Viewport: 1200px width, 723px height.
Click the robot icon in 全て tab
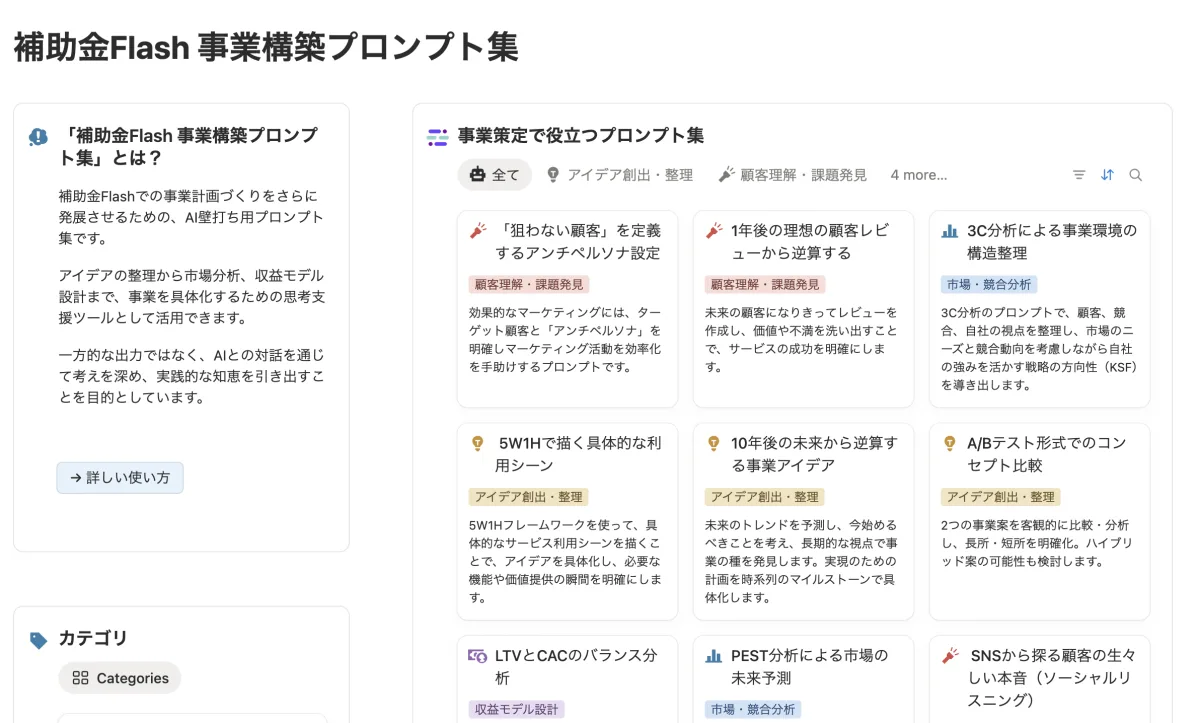pyautogui.click(x=477, y=175)
